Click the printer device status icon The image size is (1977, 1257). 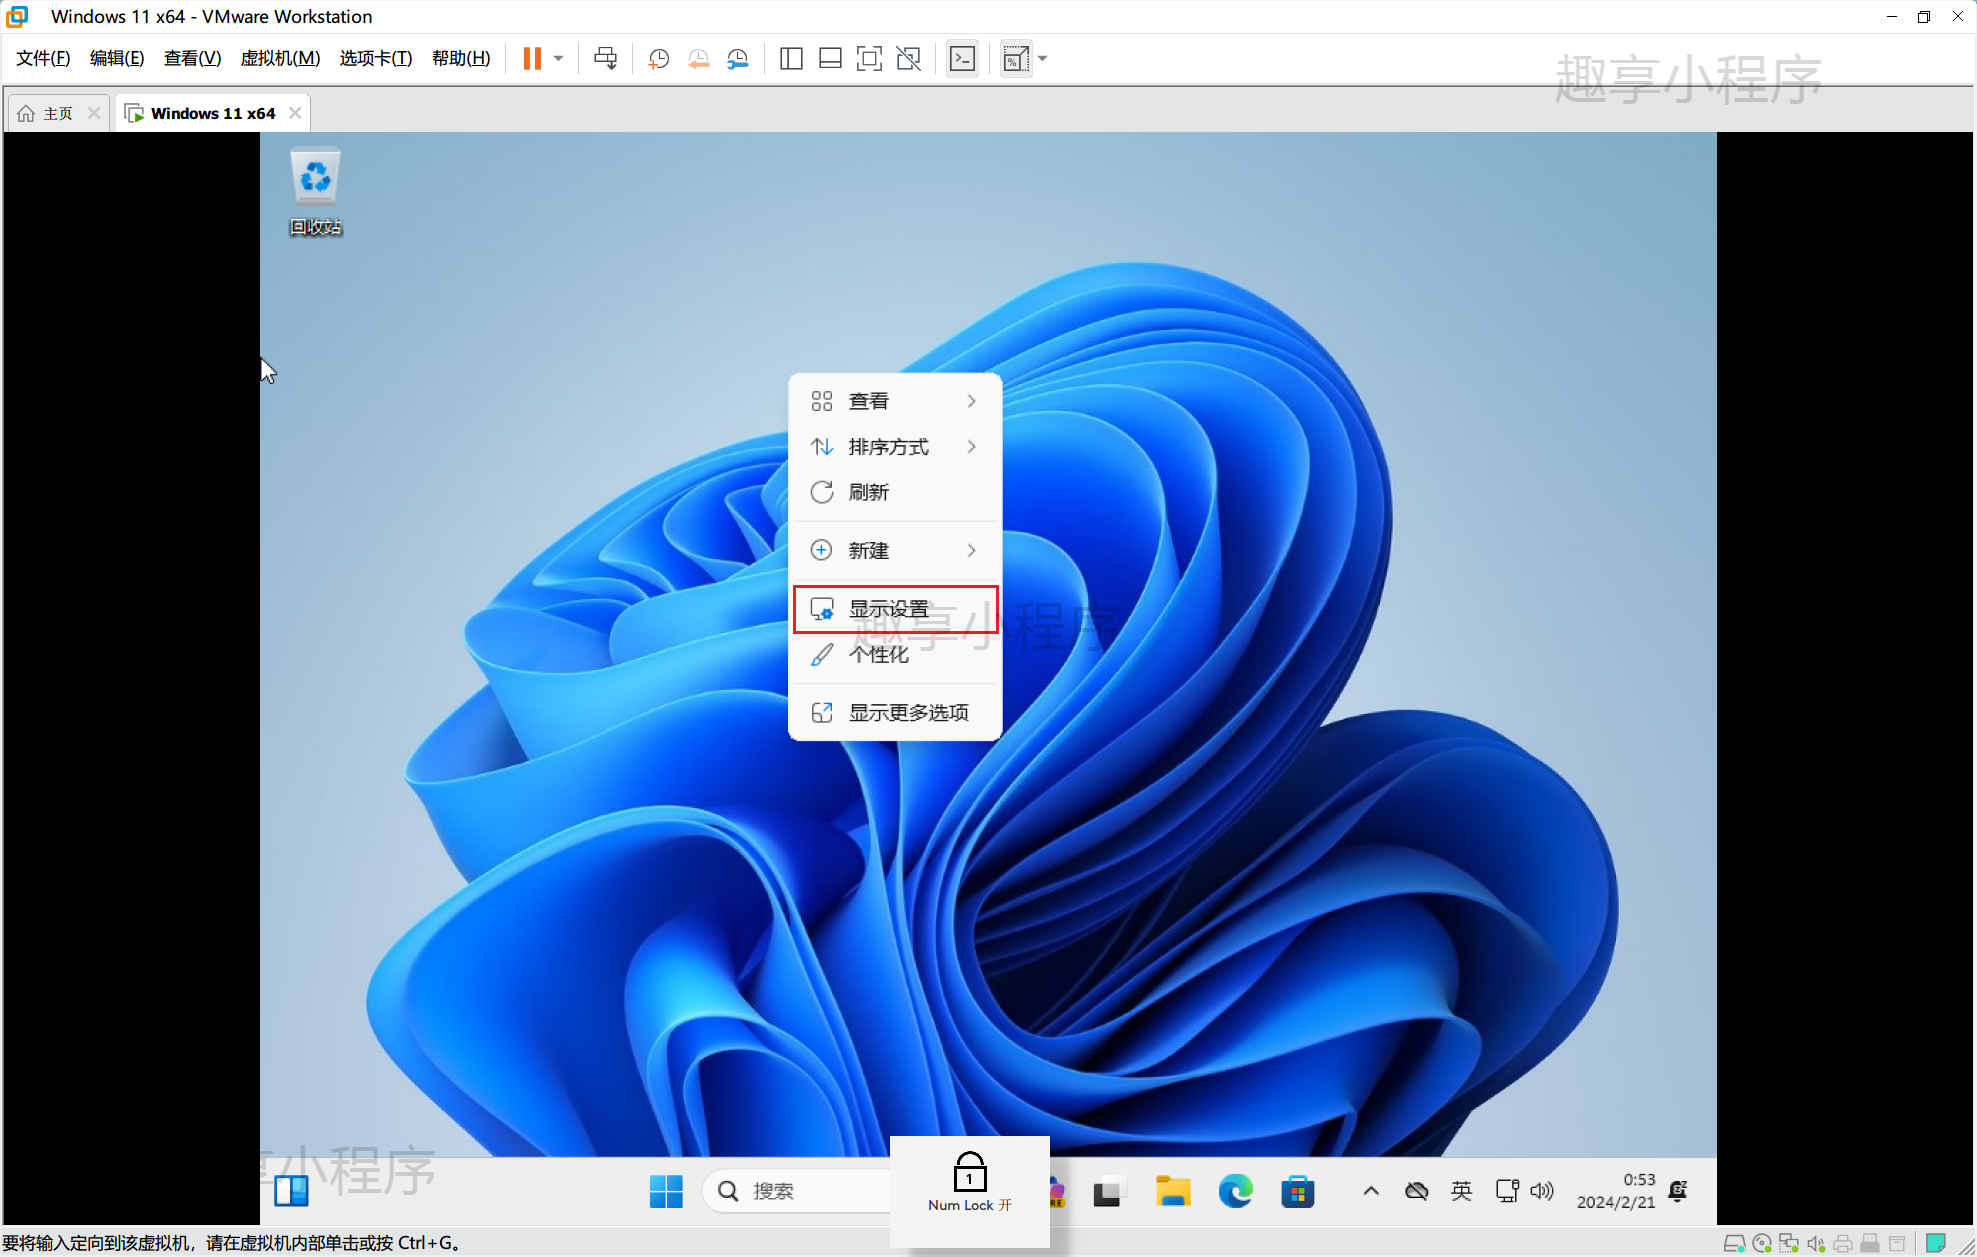(x=1843, y=1244)
